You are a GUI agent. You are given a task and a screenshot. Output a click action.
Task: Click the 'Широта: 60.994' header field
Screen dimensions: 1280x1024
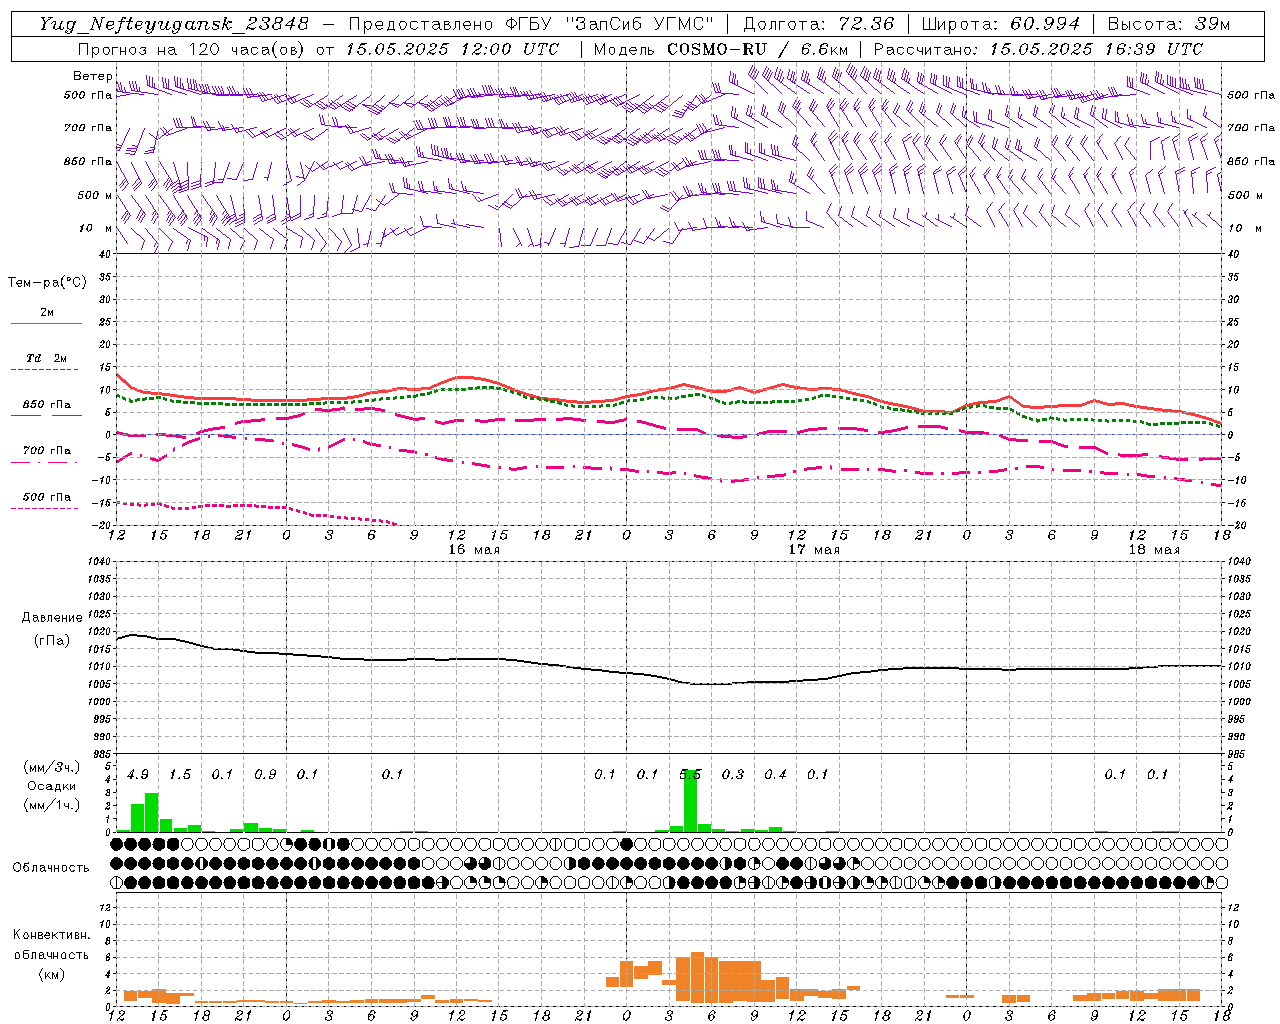1001,24
